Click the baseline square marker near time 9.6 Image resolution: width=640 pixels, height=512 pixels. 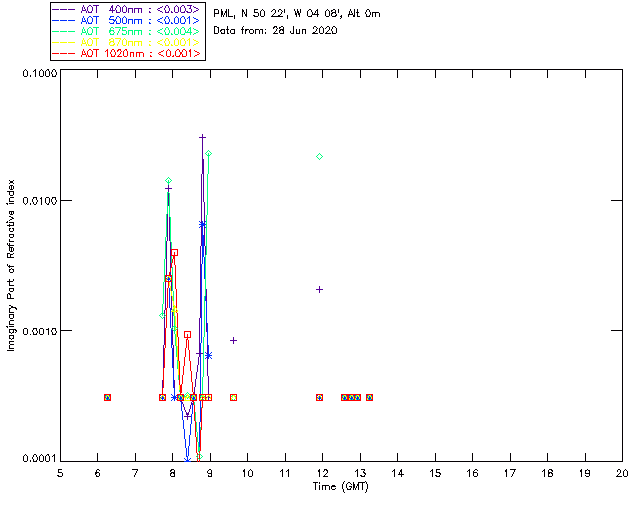click(x=233, y=397)
